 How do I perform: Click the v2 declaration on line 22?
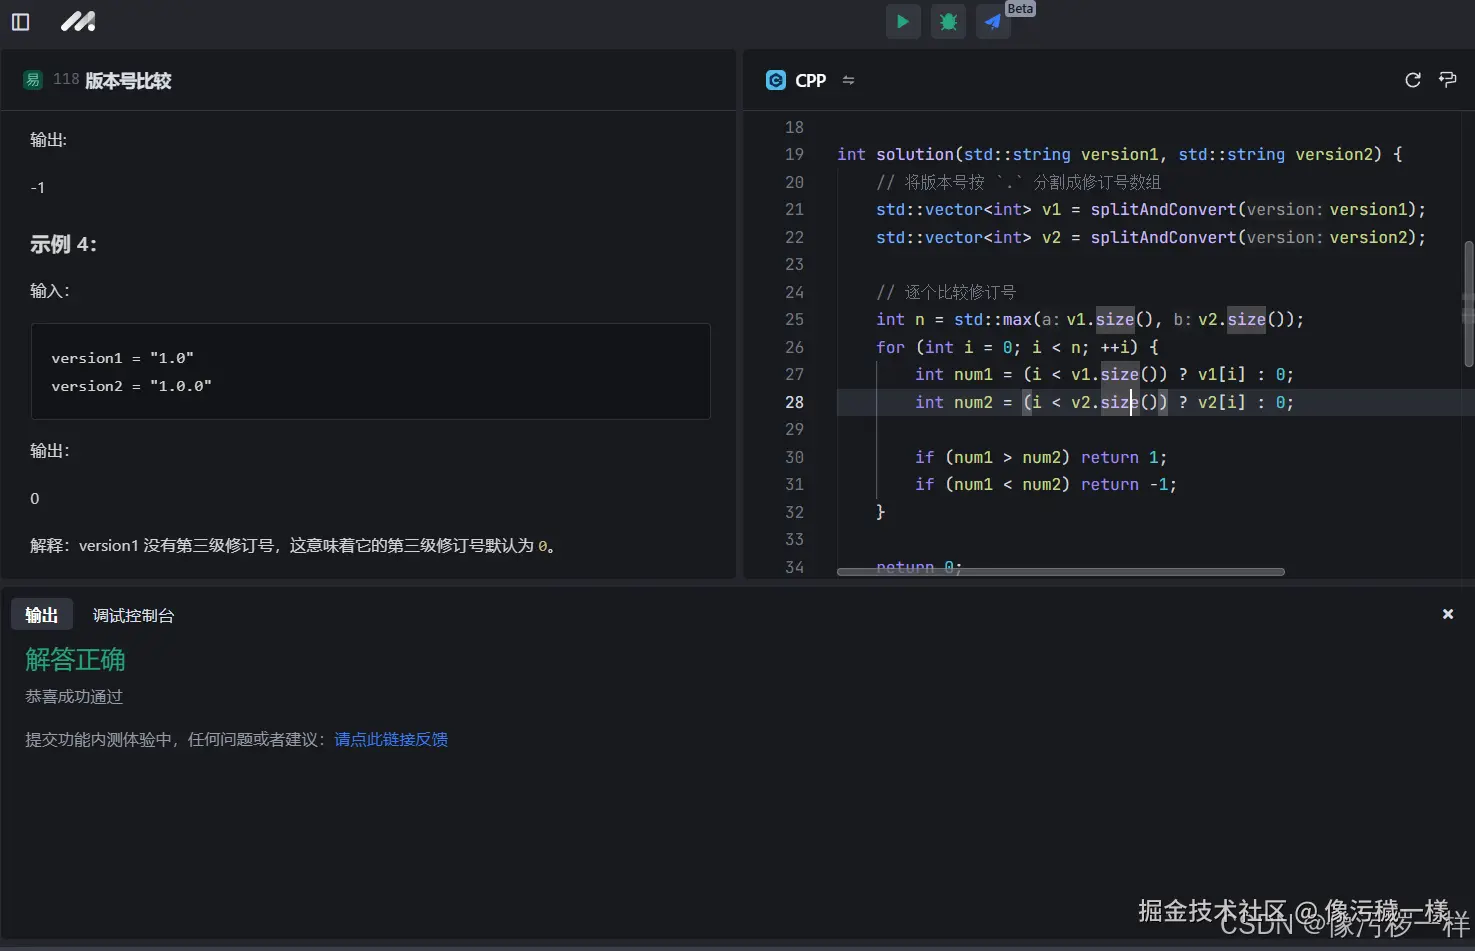tap(1051, 237)
